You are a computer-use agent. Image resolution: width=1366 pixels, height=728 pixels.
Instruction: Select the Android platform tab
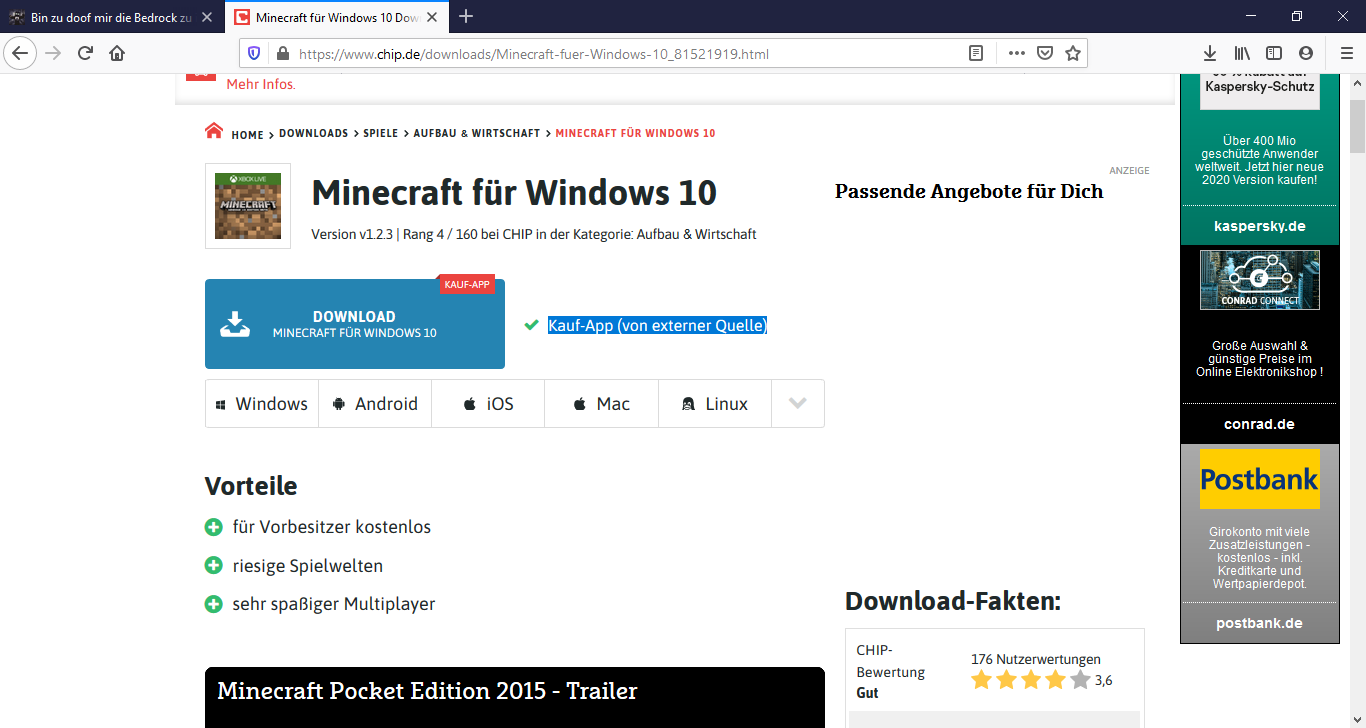(375, 404)
